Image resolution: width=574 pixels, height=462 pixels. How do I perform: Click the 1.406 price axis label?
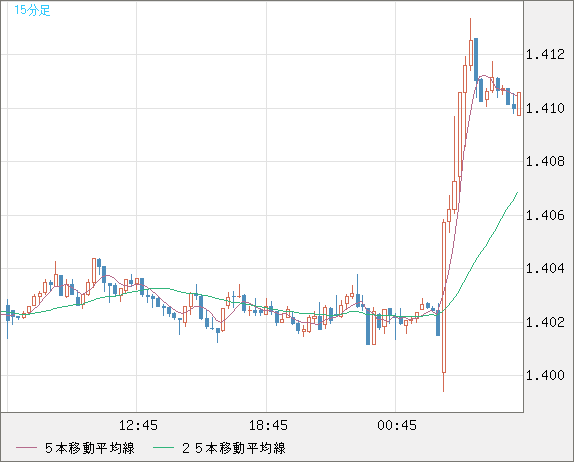[545, 215]
